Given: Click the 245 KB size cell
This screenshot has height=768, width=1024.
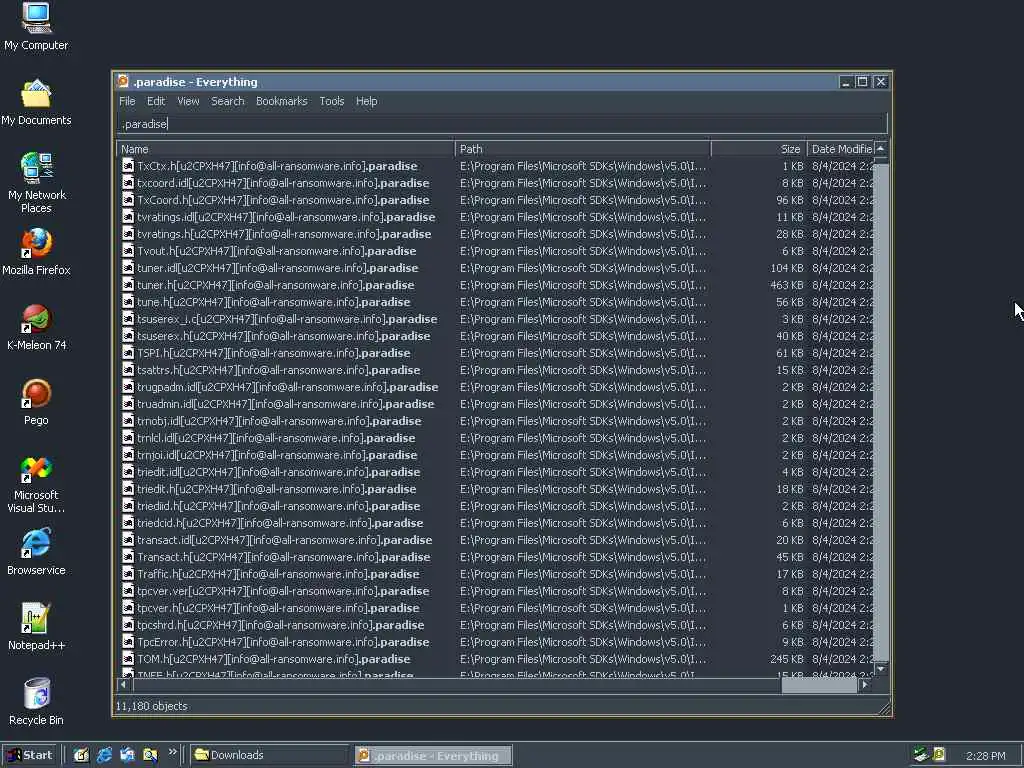Looking at the screenshot, I should click(786, 658).
